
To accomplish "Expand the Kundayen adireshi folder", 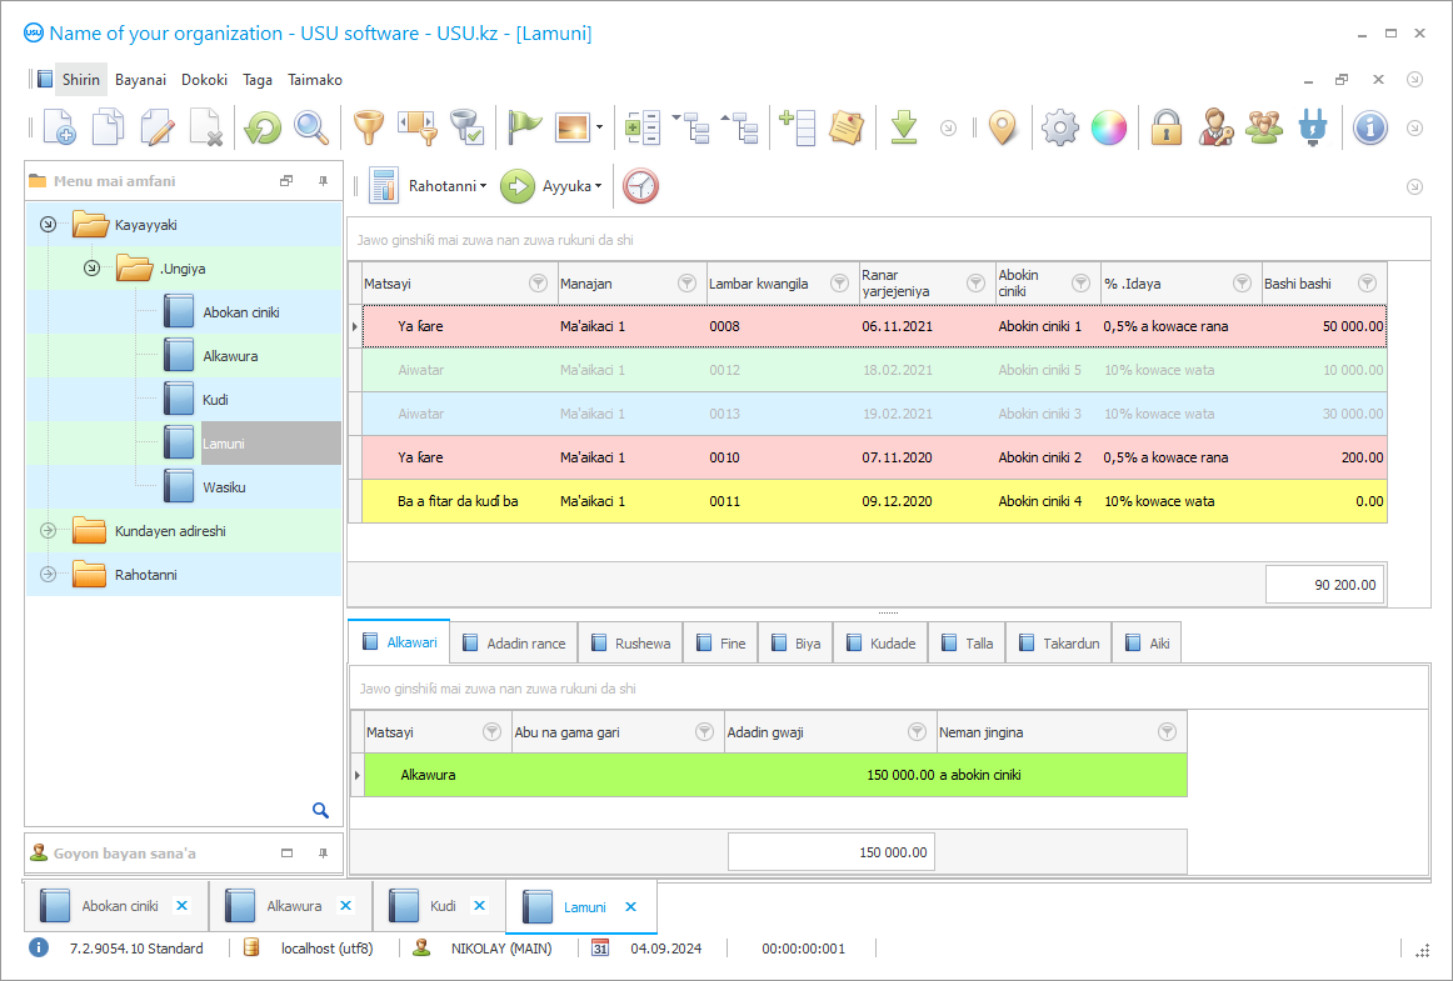I will click(48, 531).
